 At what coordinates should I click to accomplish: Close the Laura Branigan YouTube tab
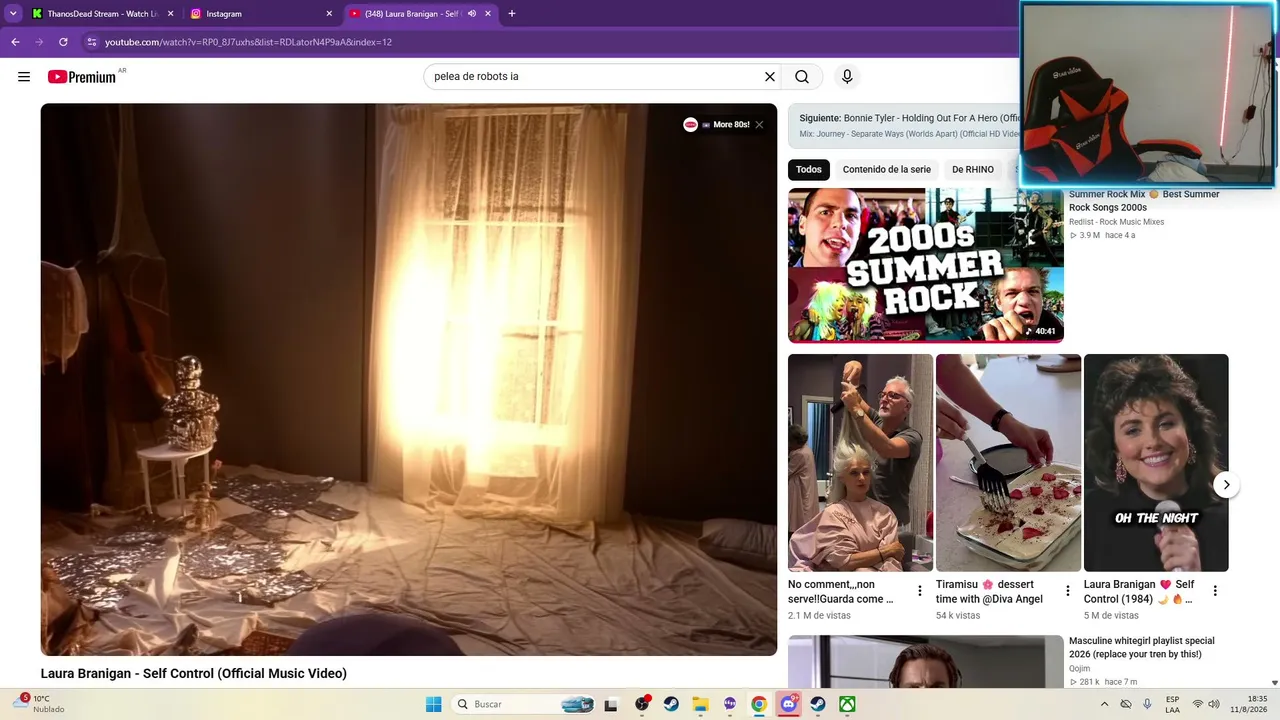click(x=488, y=14)
